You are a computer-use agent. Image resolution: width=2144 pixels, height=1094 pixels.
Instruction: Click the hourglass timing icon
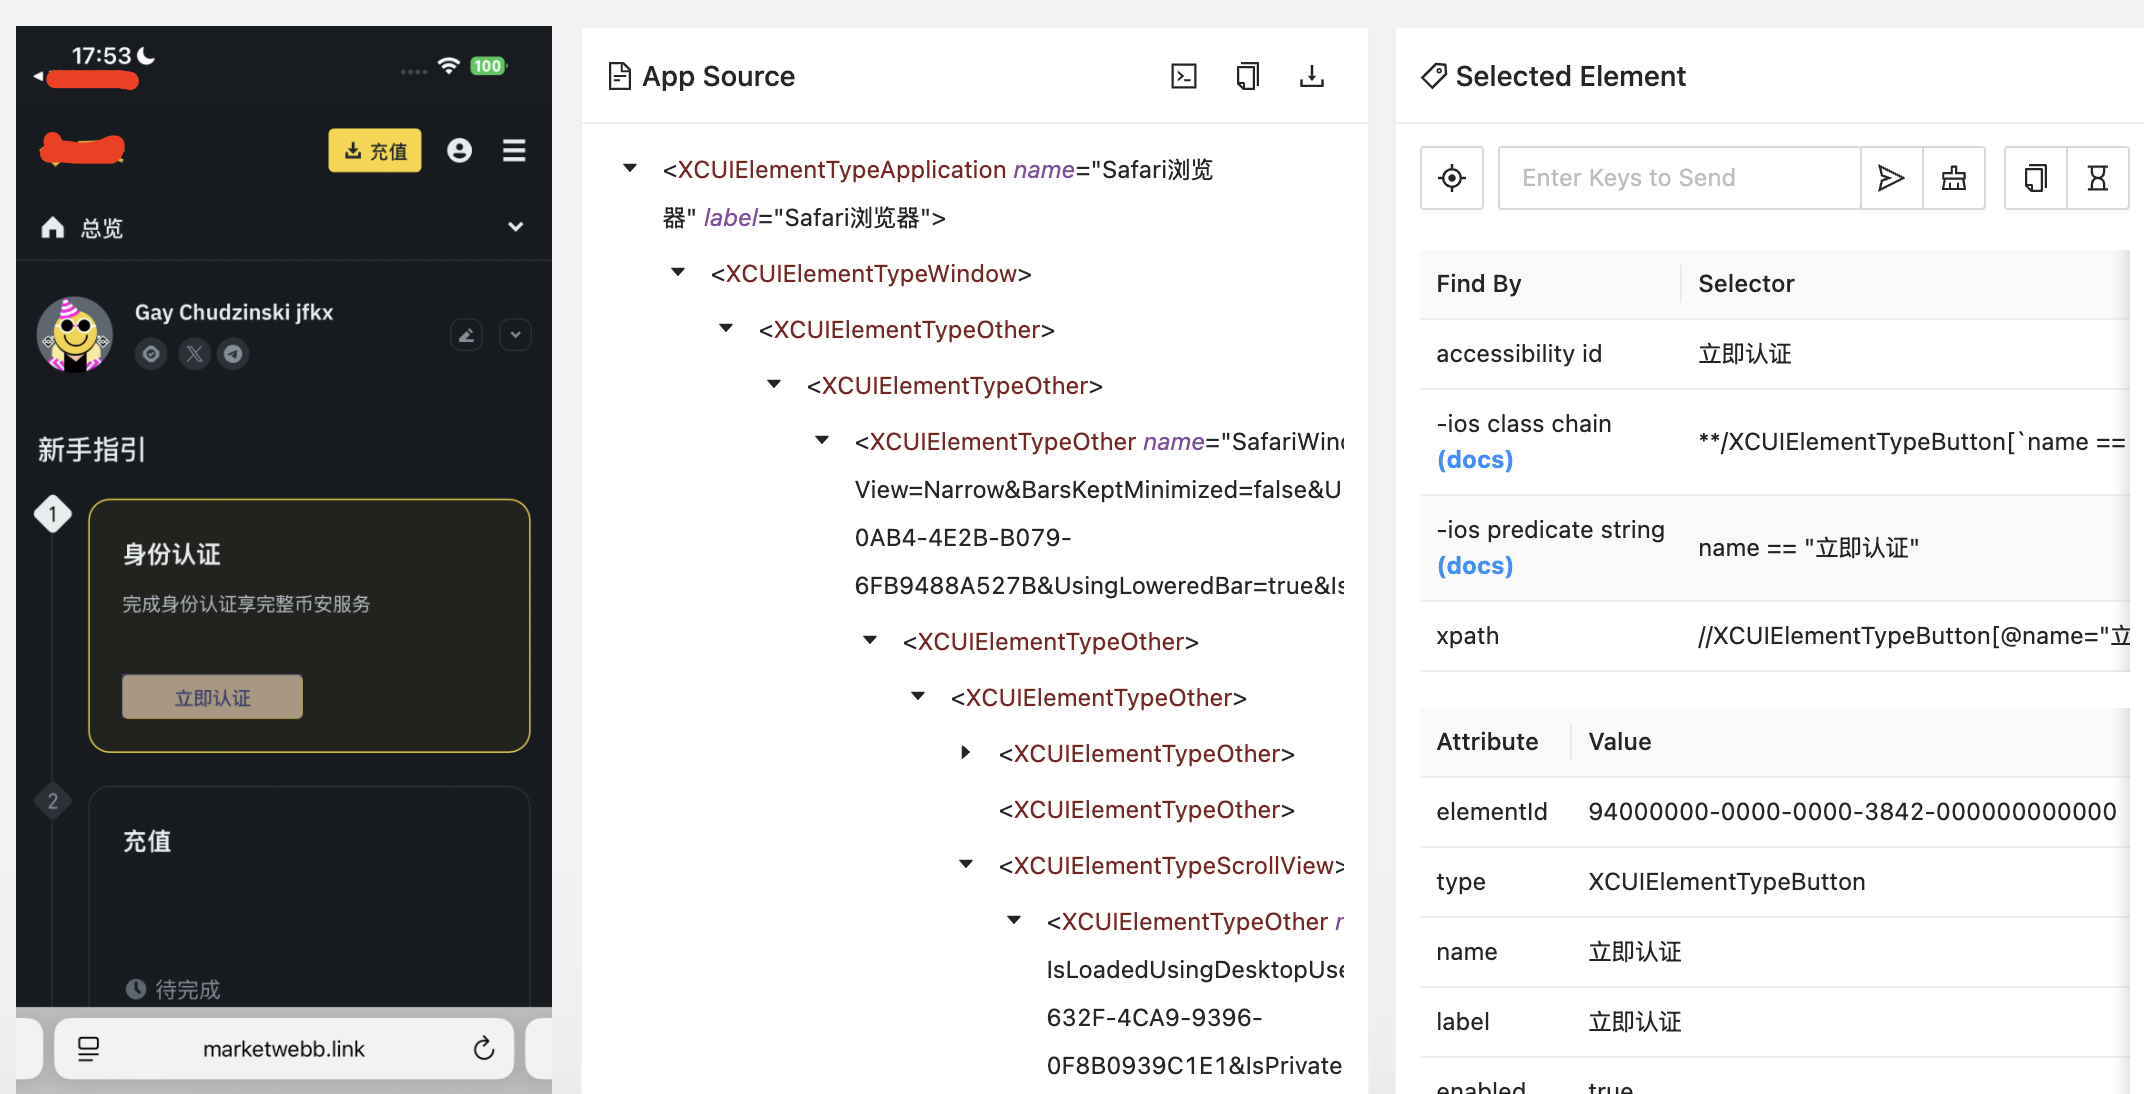(2097, 178)
